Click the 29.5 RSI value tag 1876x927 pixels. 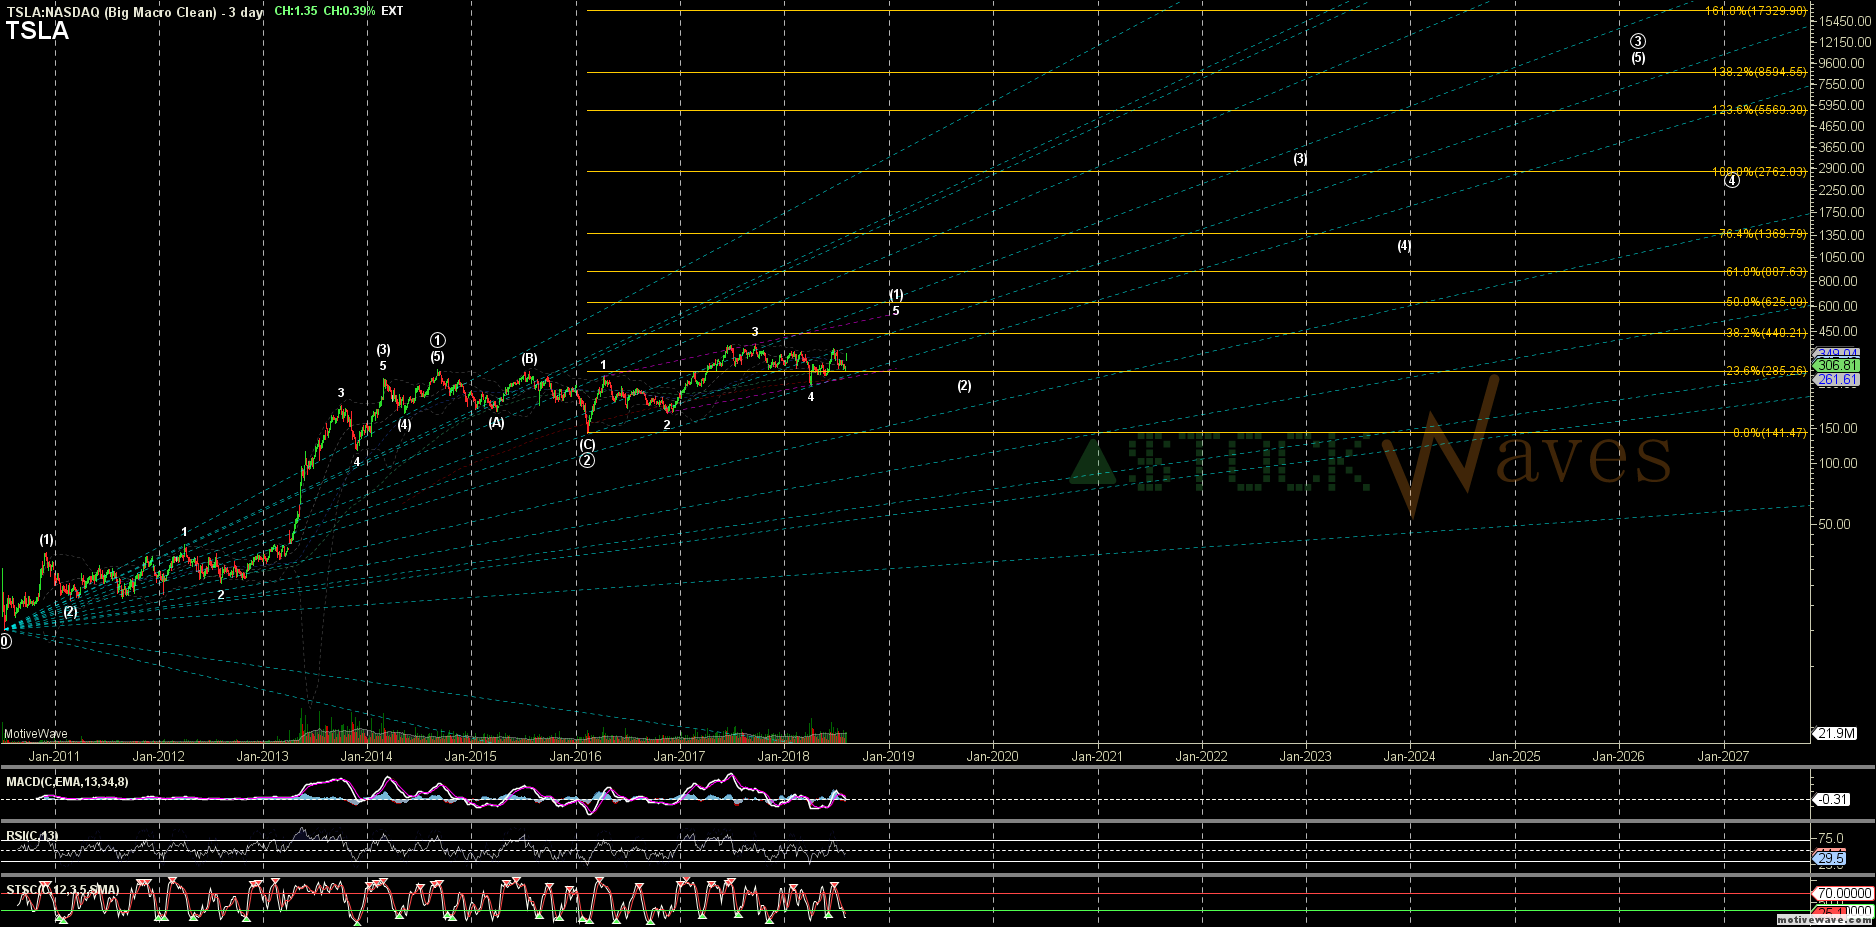pyautogui.click(x=1831, y=859)
